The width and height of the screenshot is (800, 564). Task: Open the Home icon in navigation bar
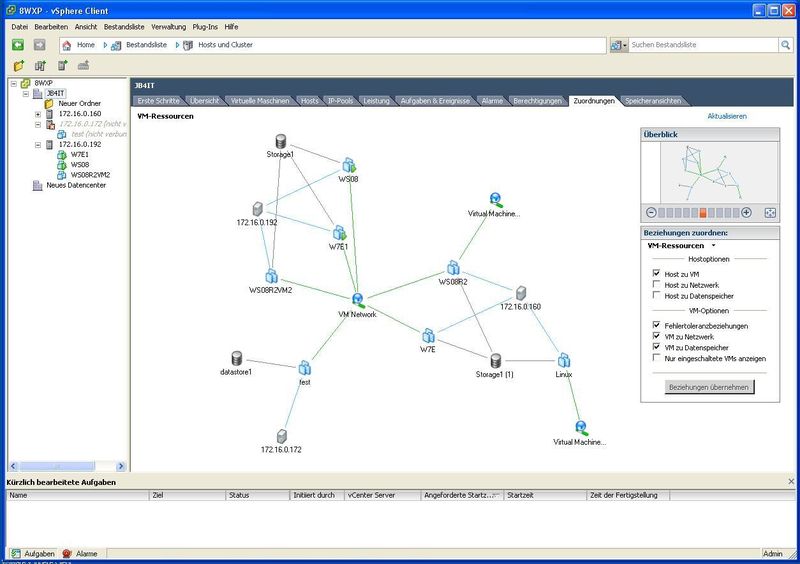click(x=66, y=45)
